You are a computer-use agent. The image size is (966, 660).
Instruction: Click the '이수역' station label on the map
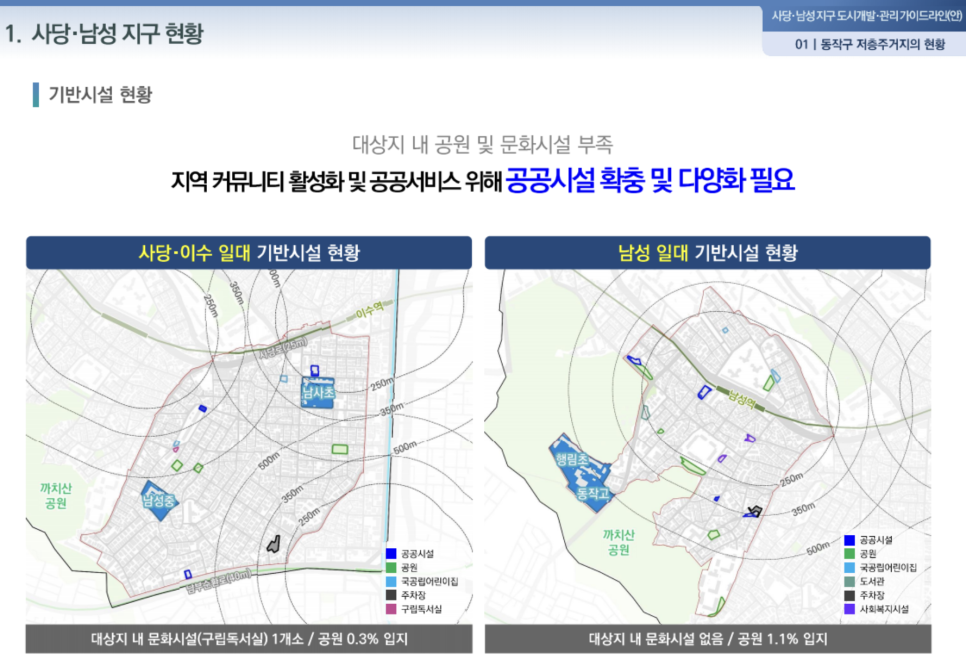point(369,309)
